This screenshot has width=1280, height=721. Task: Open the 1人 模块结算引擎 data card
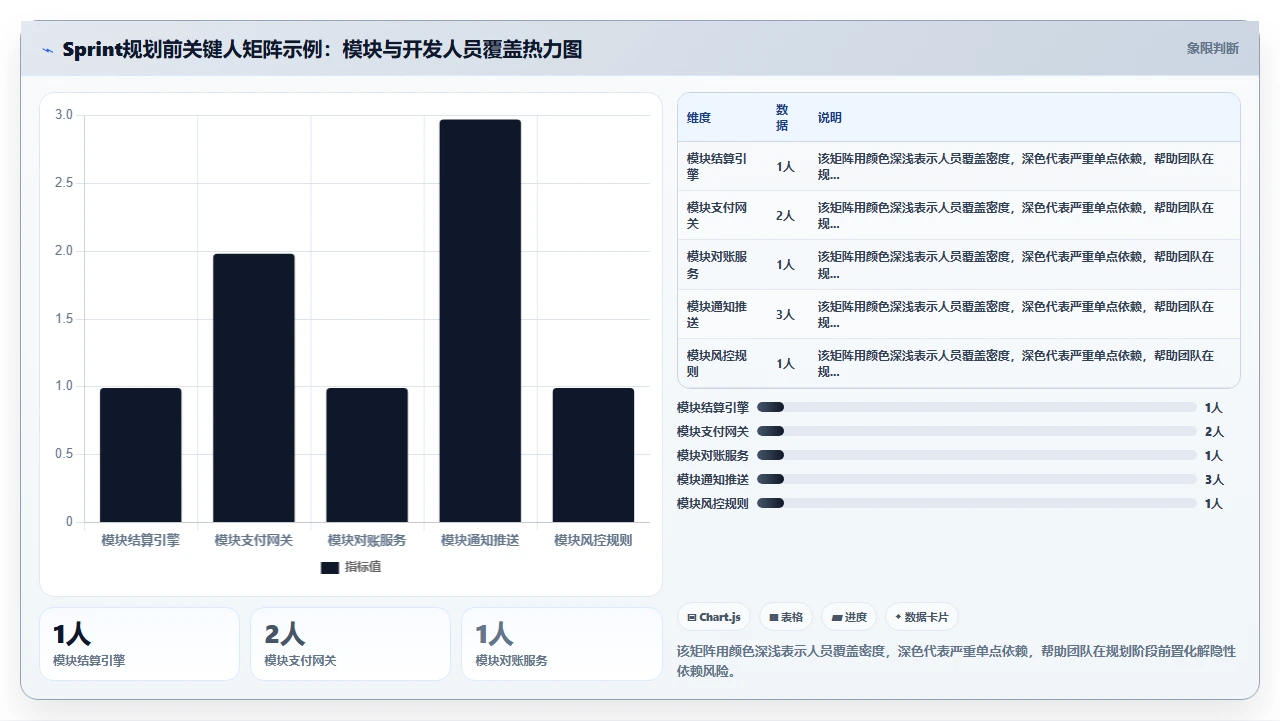pyautogui.click(x=140, y=644)
